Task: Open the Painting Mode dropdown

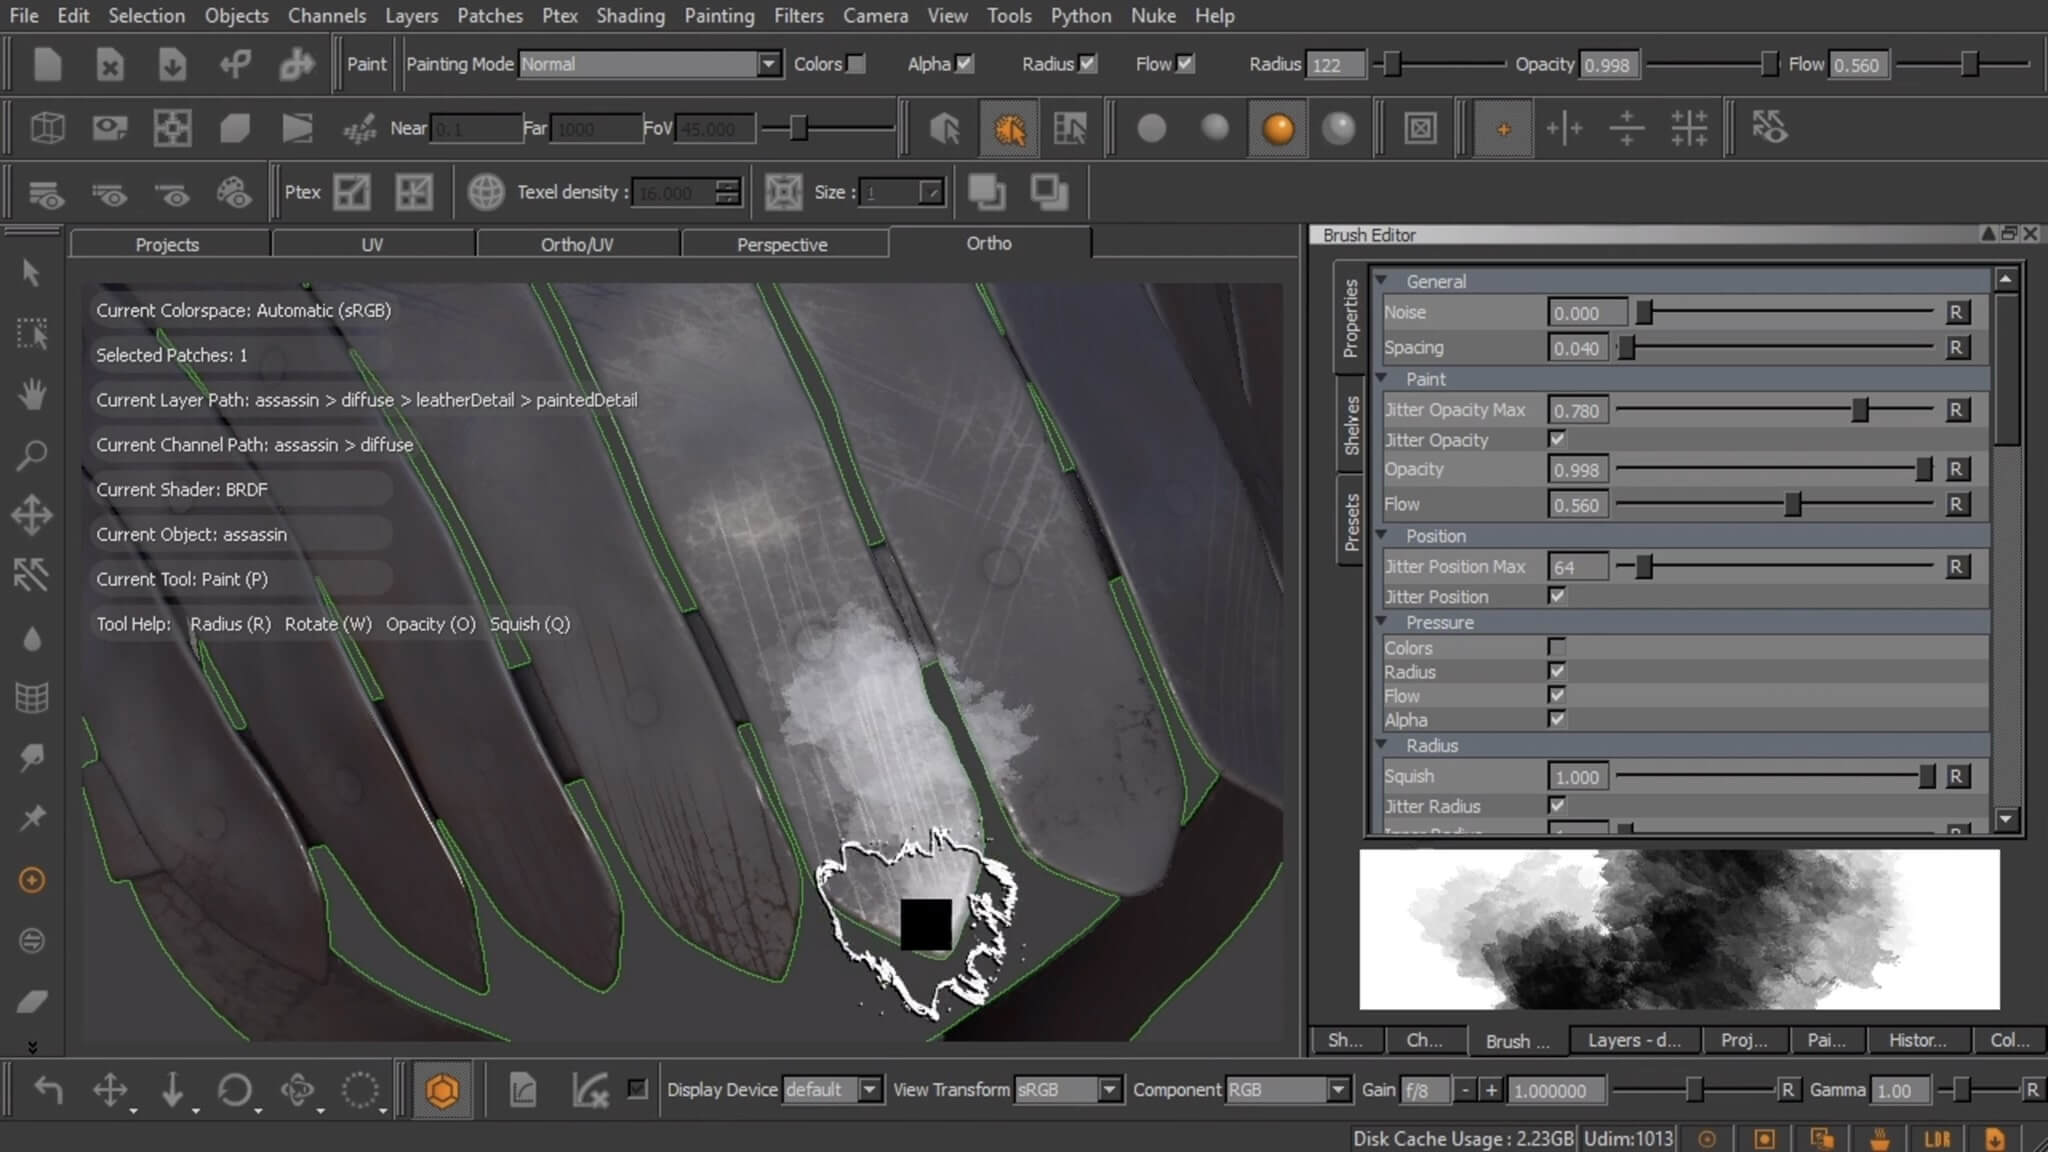Action: point(767,63)
